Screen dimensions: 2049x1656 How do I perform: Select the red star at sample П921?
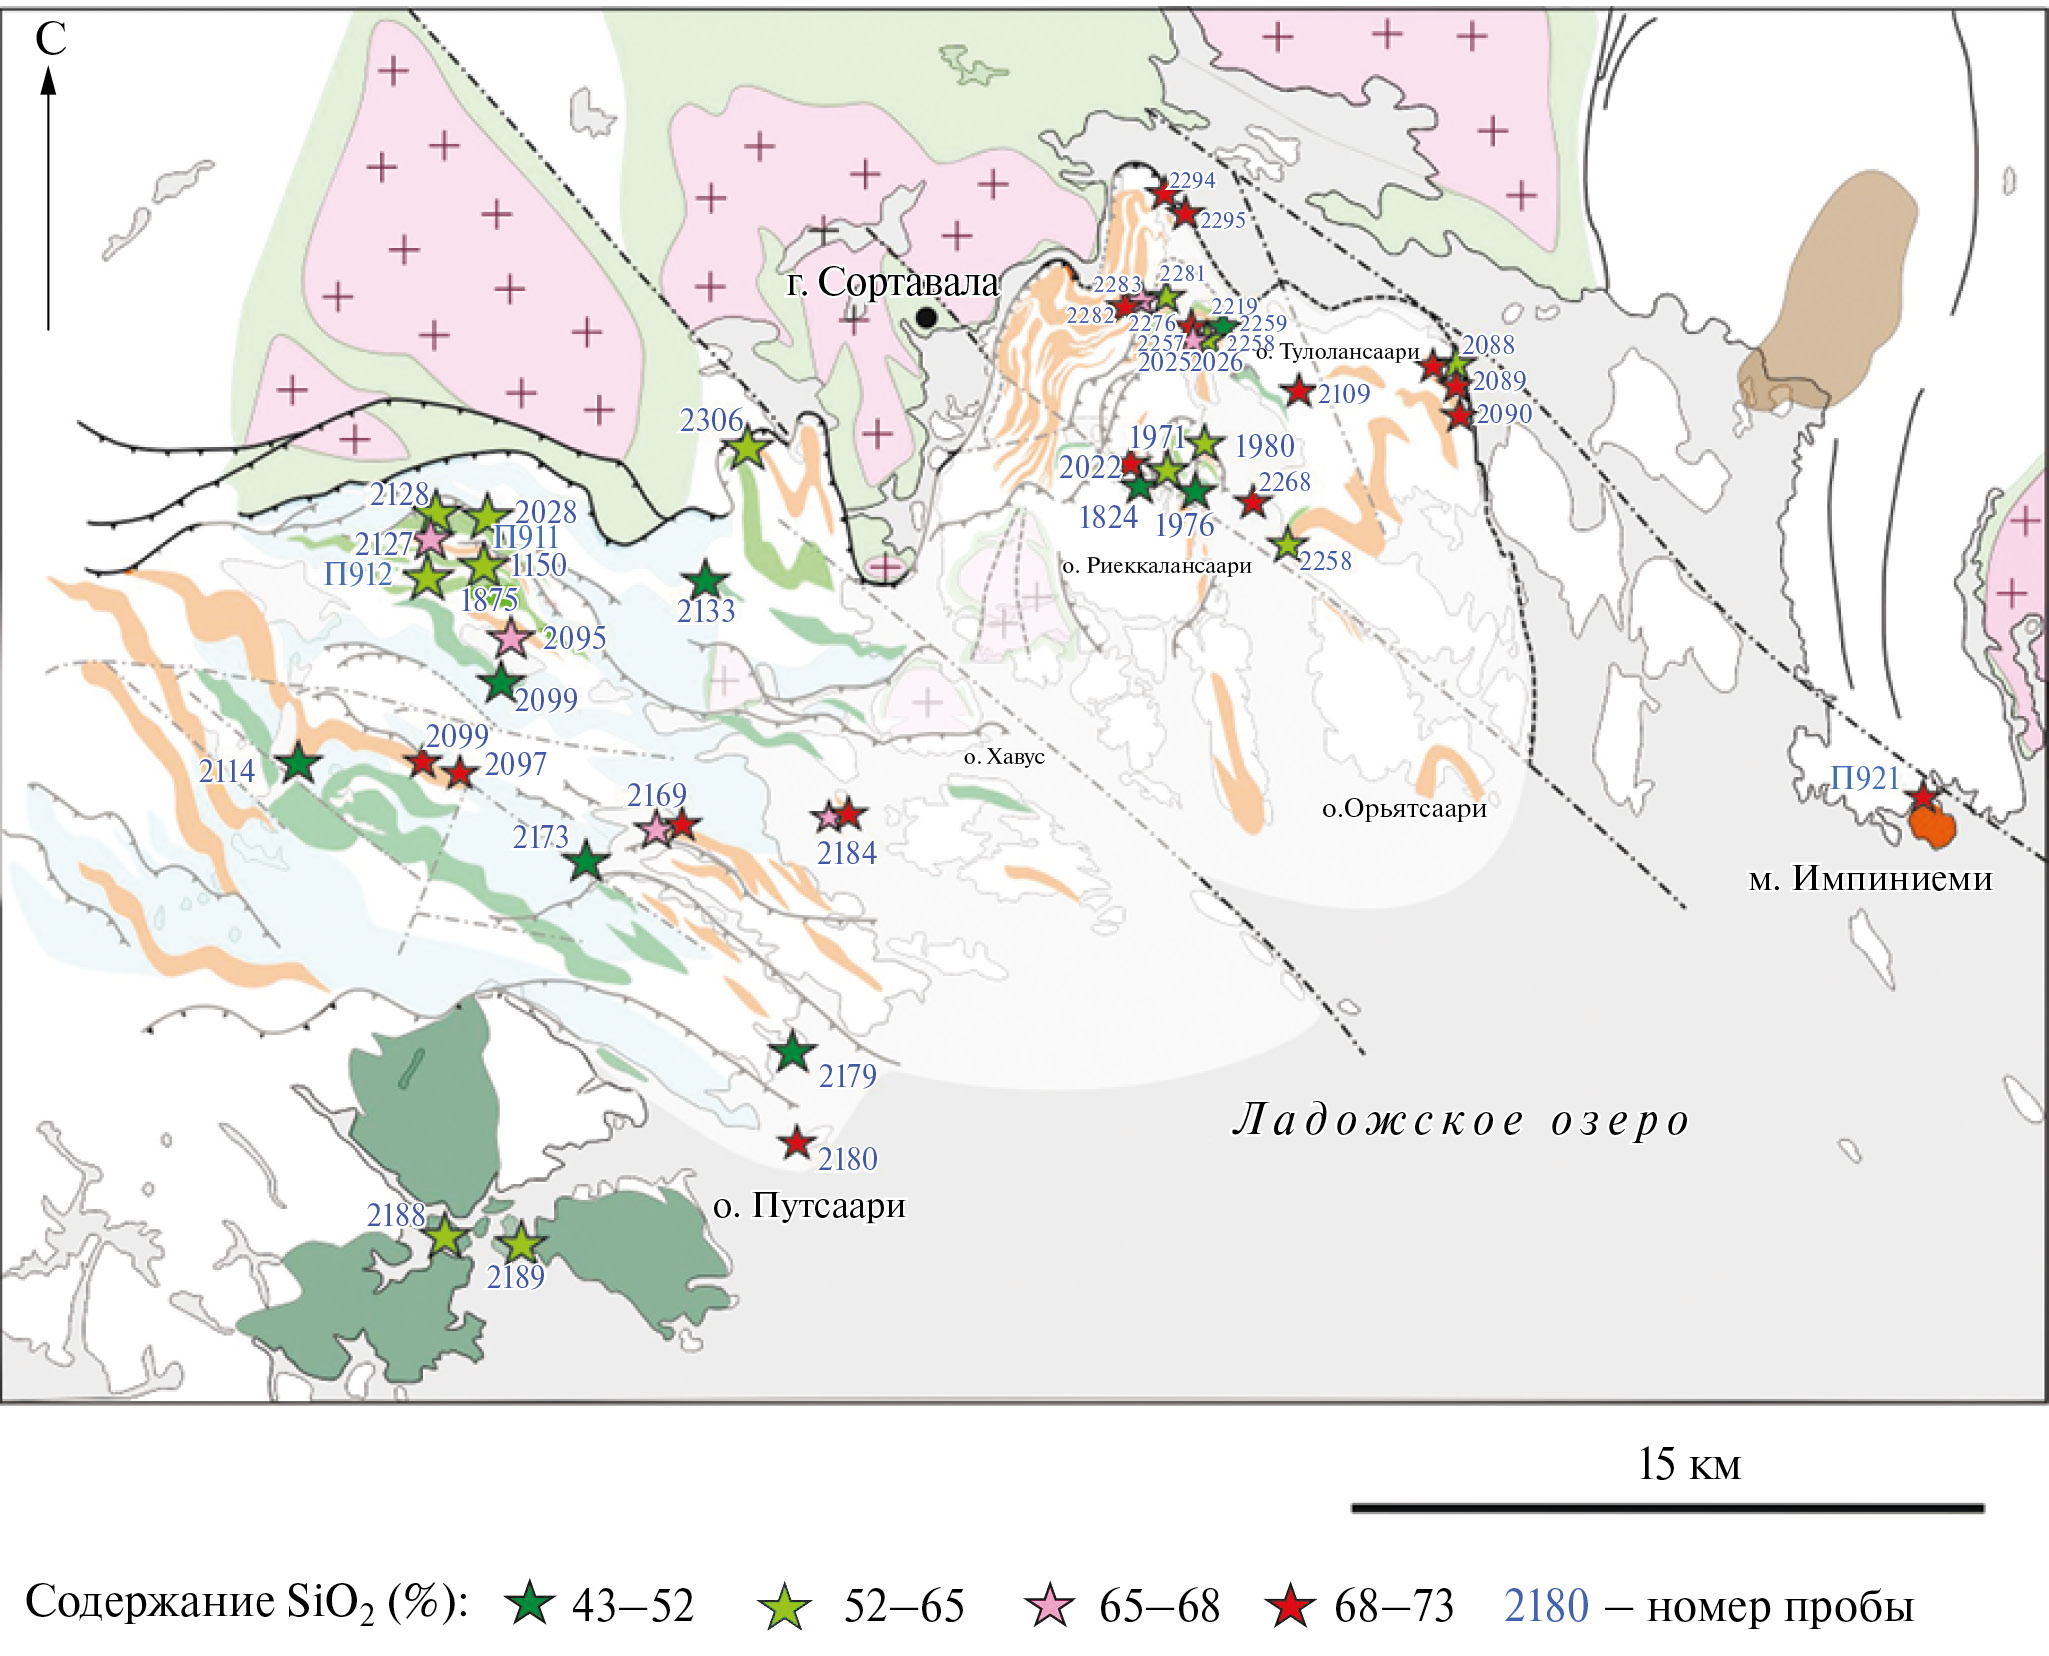(1922, 797)
